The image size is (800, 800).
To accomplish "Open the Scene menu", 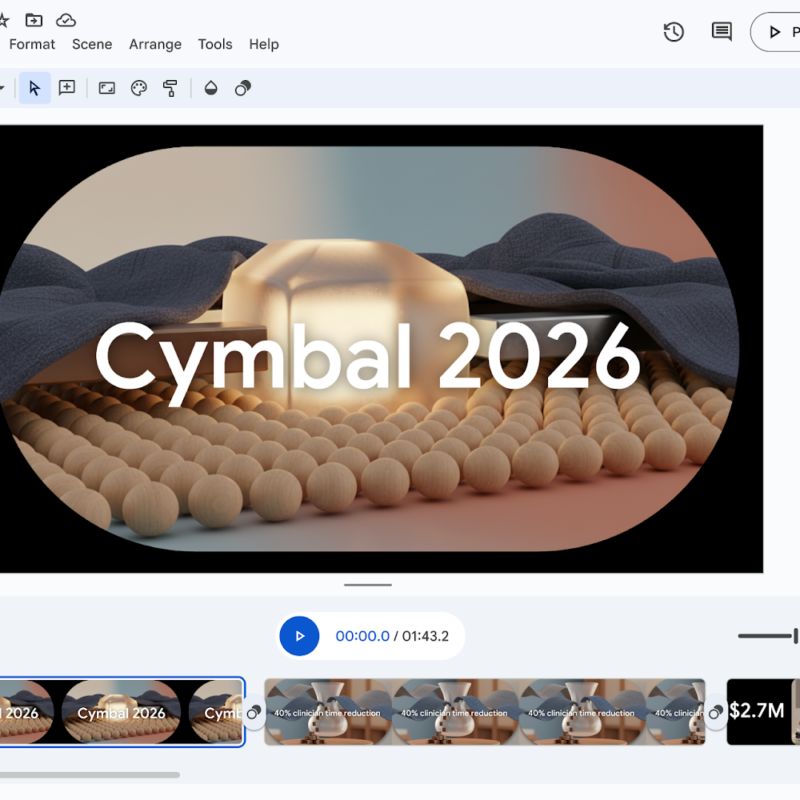I will [x=92, y=44].
